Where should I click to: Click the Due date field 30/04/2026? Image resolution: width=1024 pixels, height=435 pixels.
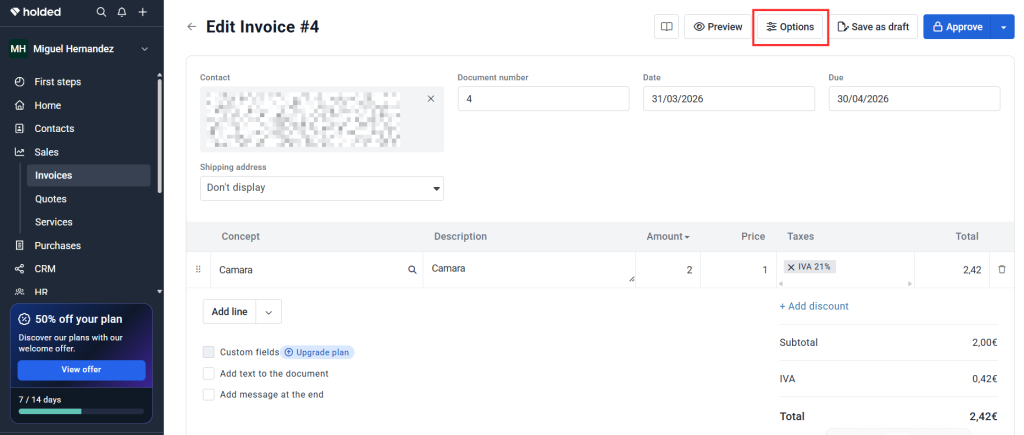[x=914, y=99]
